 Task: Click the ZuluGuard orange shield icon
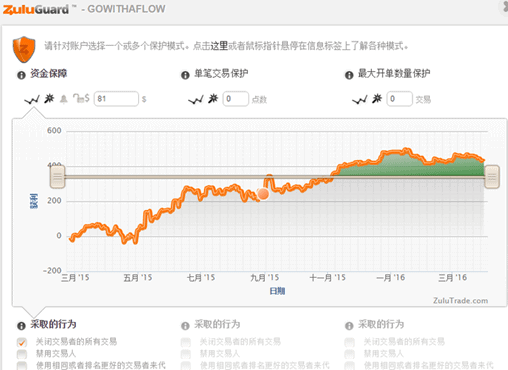click(x=24, y=50)
